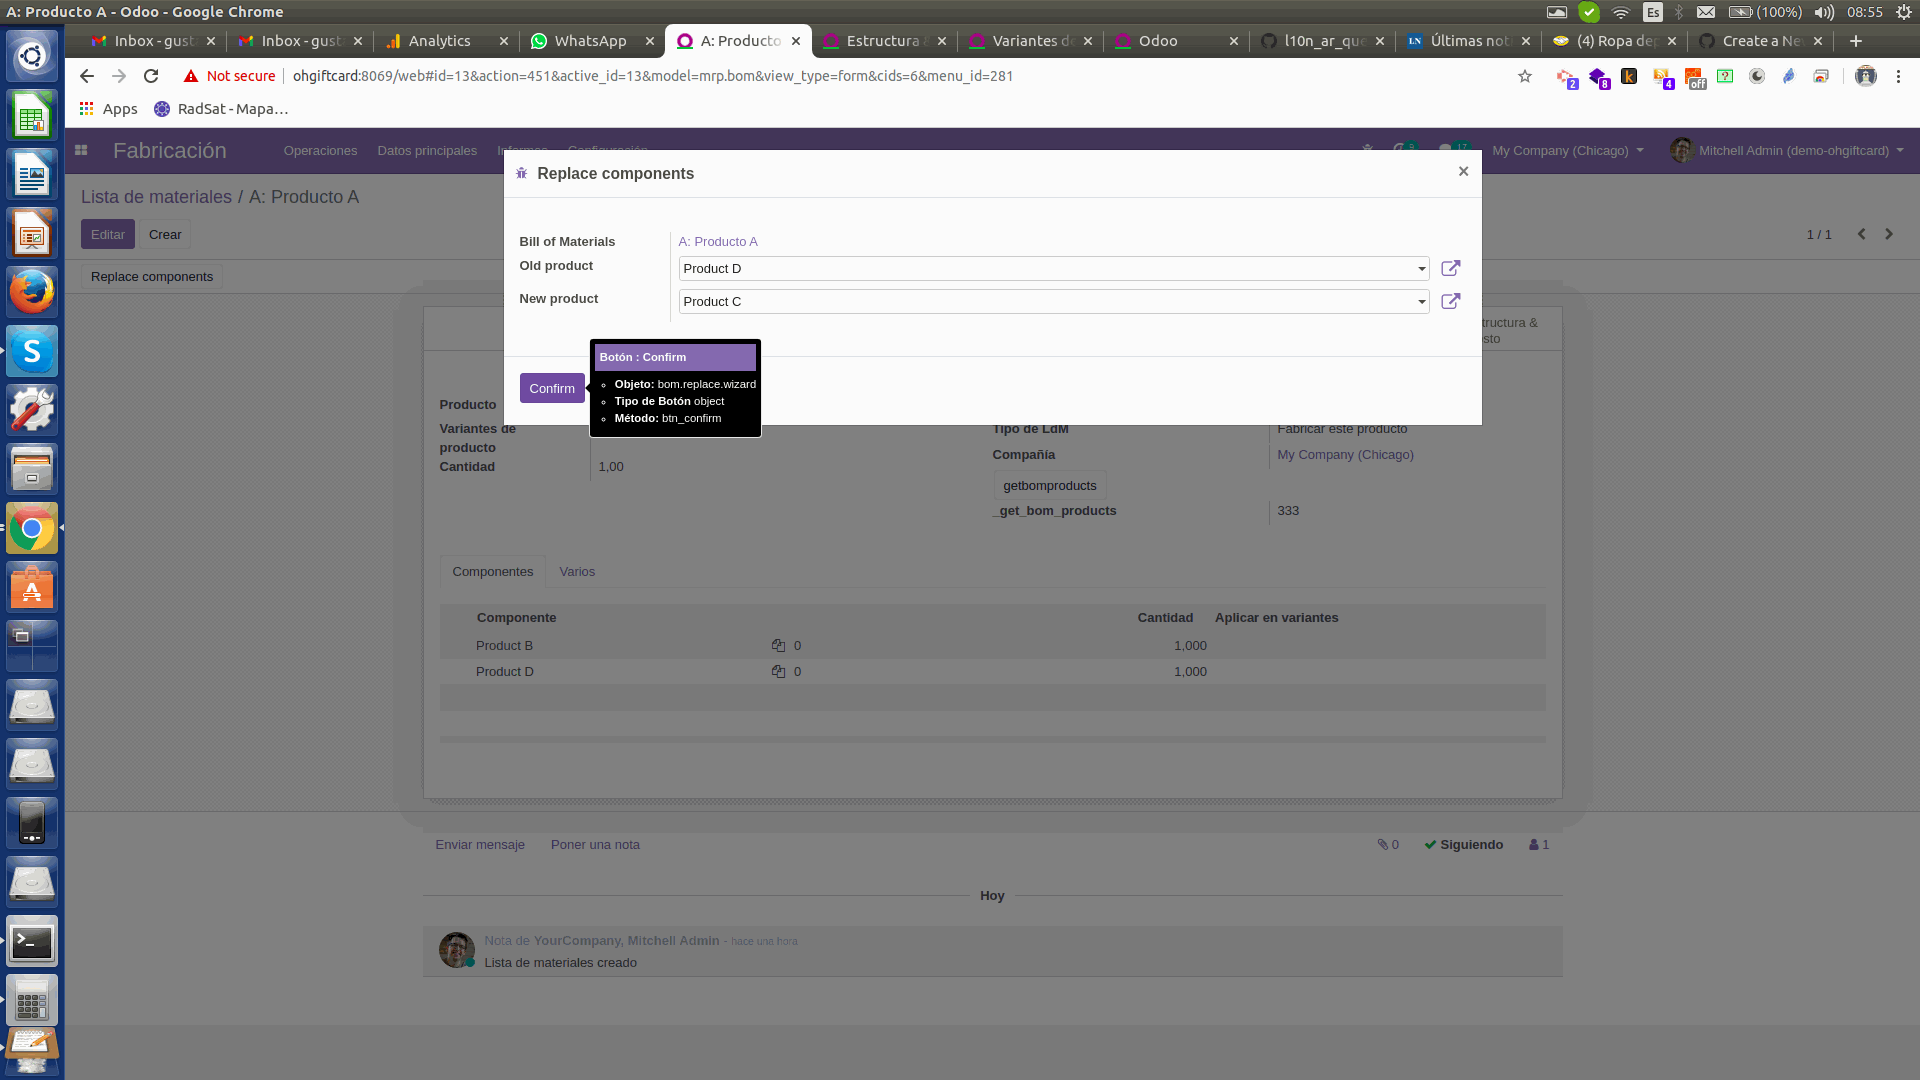Screen dimensions: 1920x1080
Task: Open external link for New product
Action: click(1450, 301)
